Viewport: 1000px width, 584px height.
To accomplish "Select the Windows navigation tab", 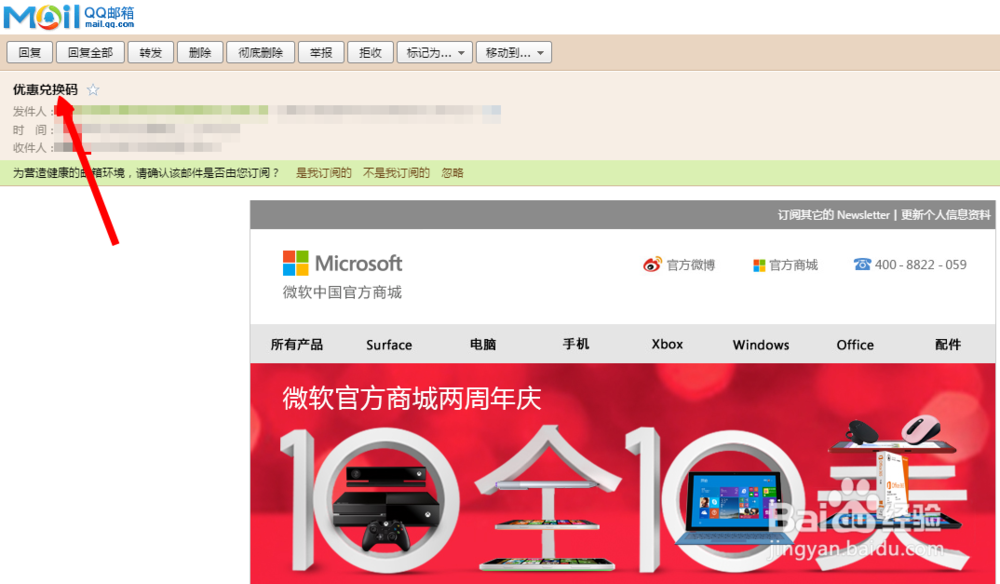I will [x=761, y=344].
